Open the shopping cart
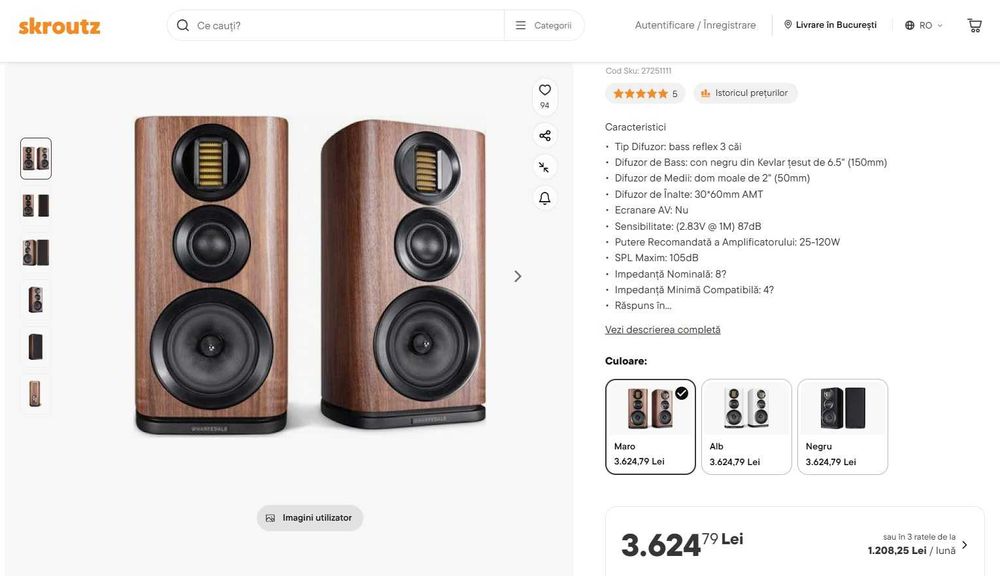The image size is (1000, 576). tap(974, 25)
